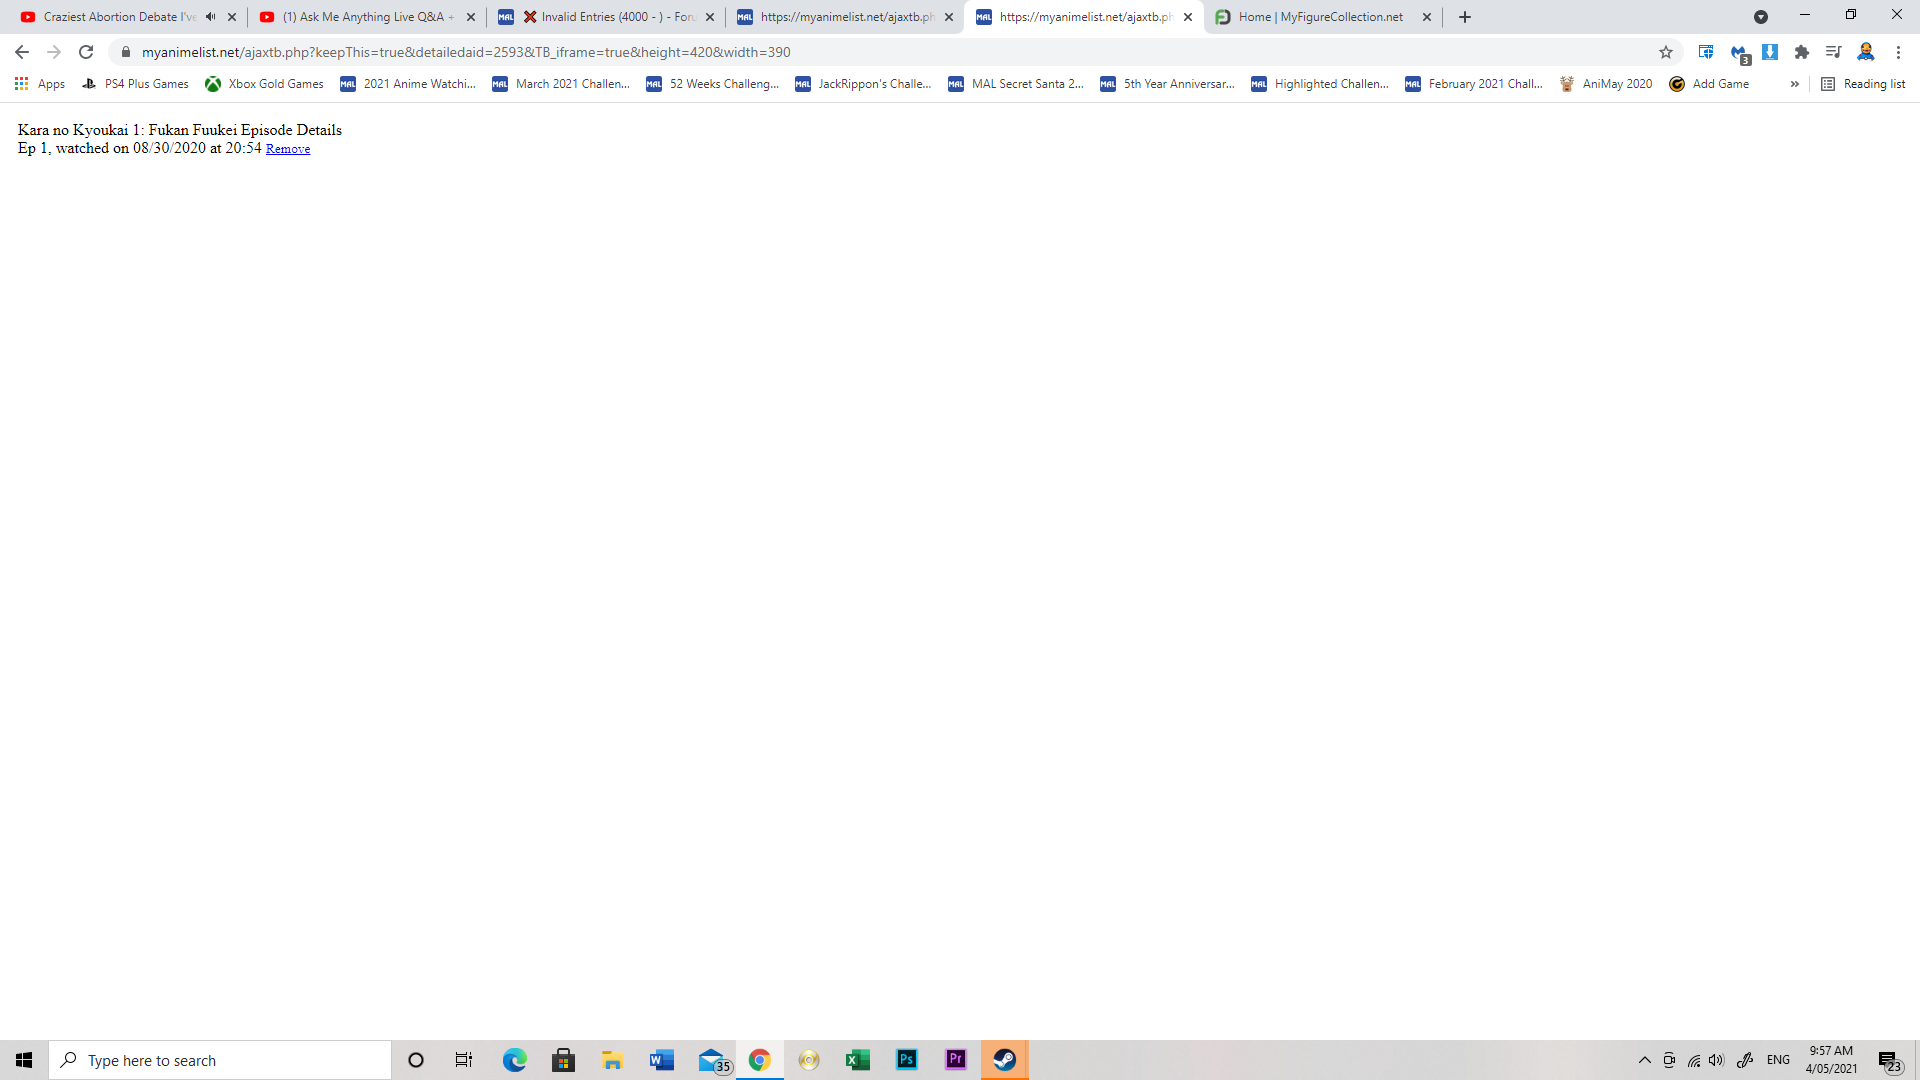Screen dimensions: 1920x1080
Task: Bookmark this page with star icon
Action: coord(1666,52)
